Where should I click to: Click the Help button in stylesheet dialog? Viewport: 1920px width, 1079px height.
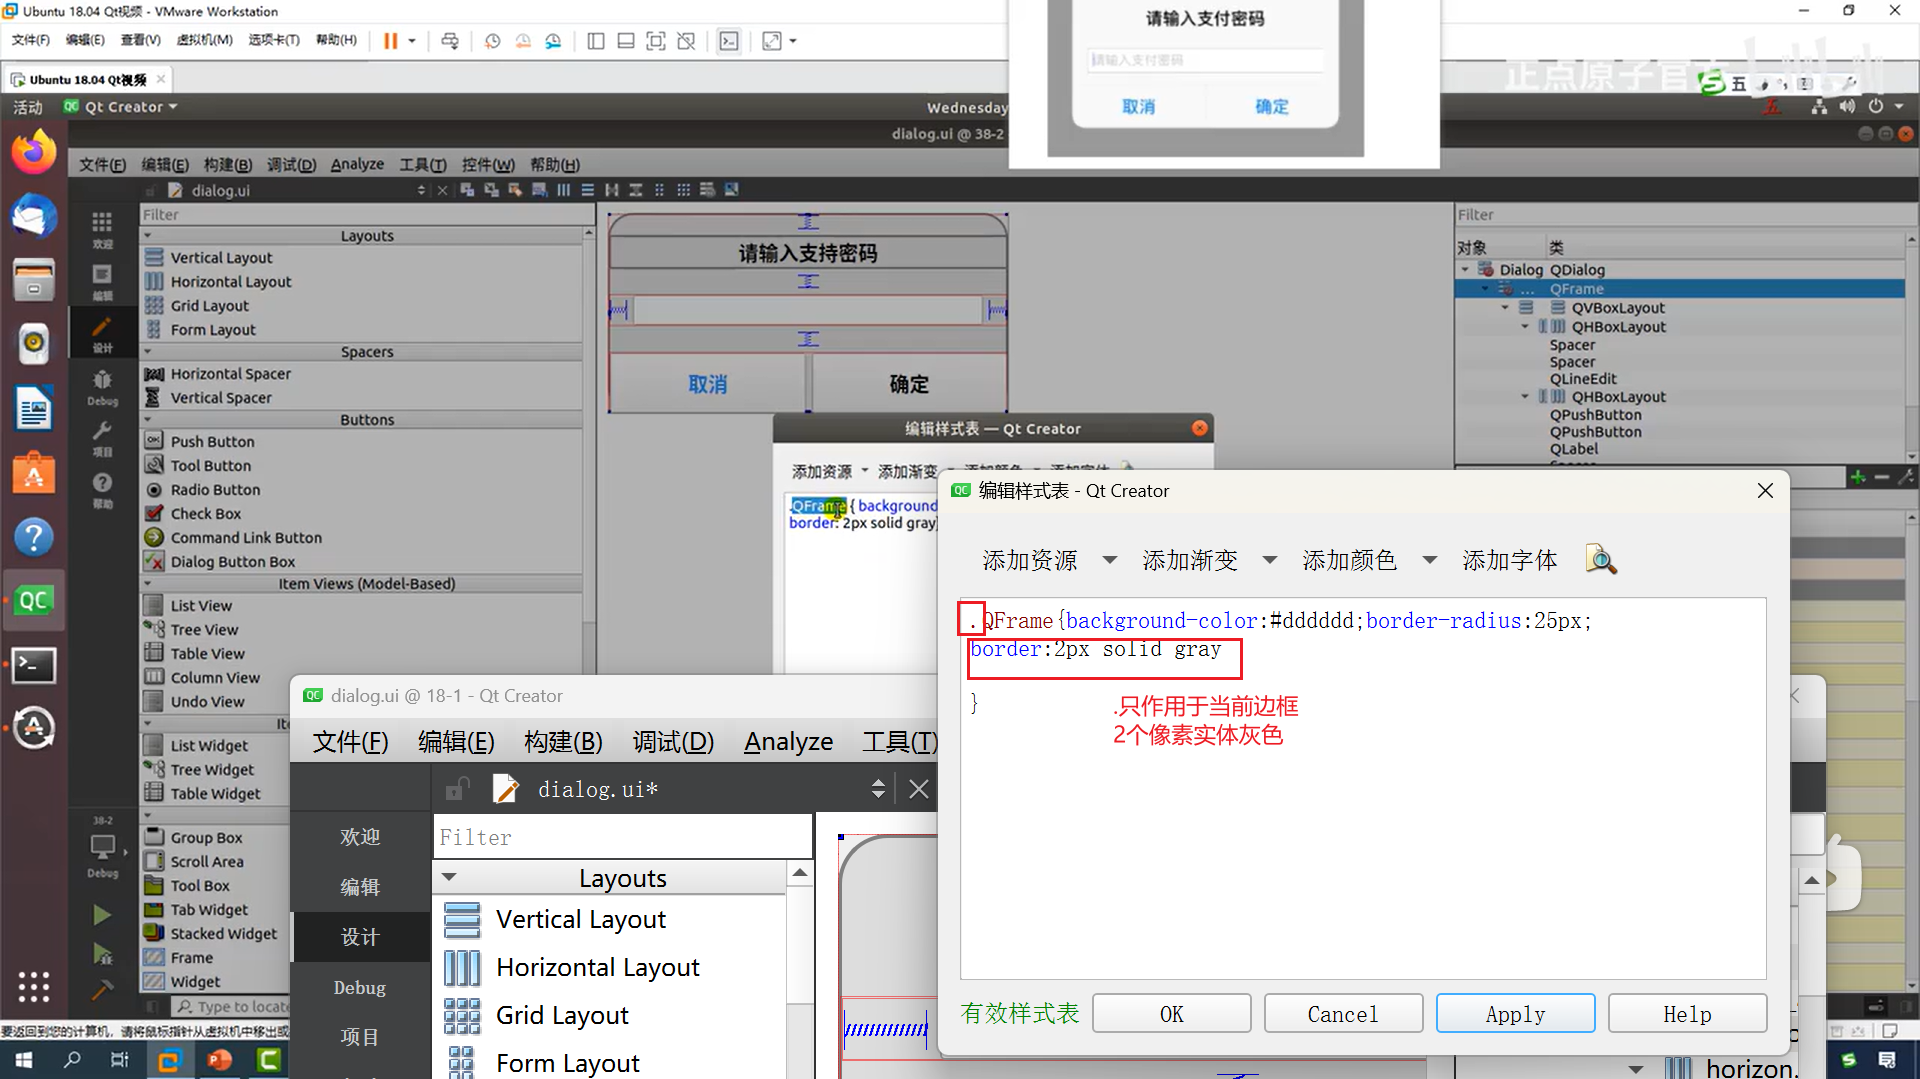click(x=1687, y=1013)
